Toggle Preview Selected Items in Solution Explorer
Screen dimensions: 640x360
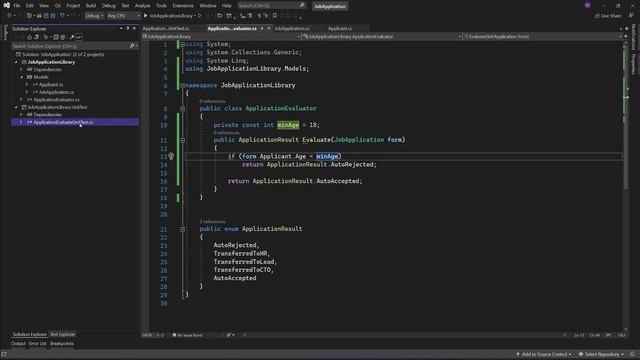[x=79, y=37]
